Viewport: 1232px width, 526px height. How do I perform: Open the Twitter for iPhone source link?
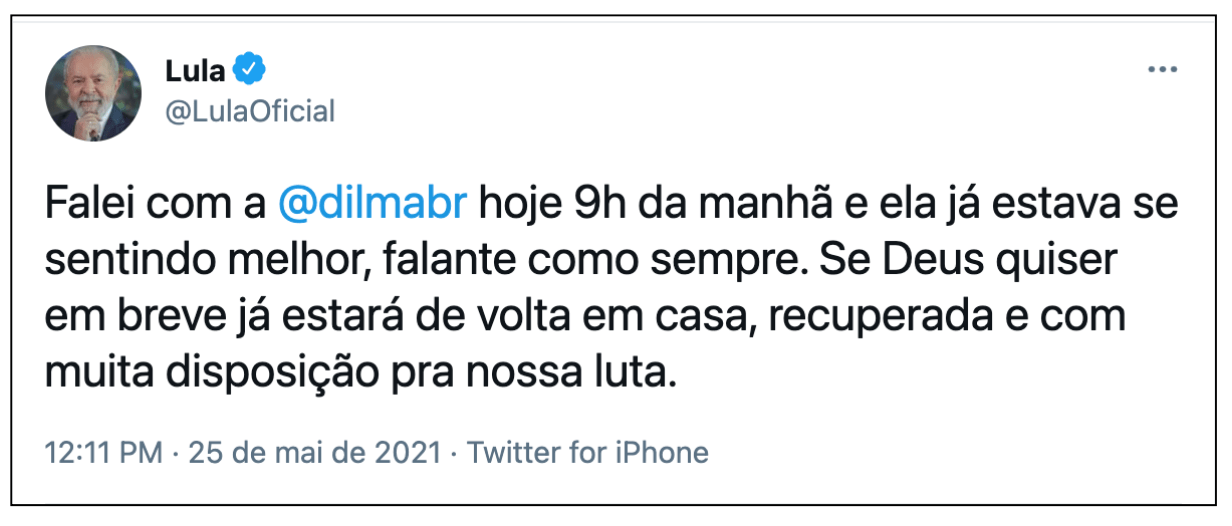coord(588,452)
